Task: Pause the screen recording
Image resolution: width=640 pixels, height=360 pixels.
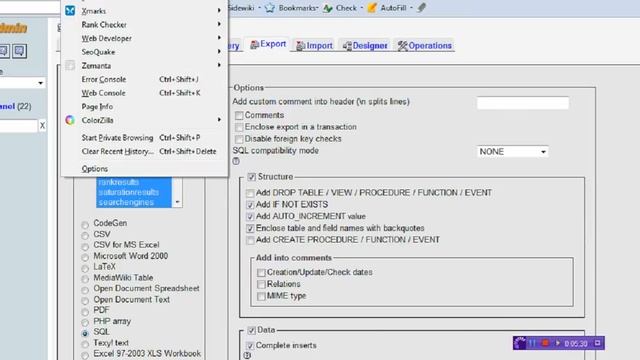Action: click(533, 343)
